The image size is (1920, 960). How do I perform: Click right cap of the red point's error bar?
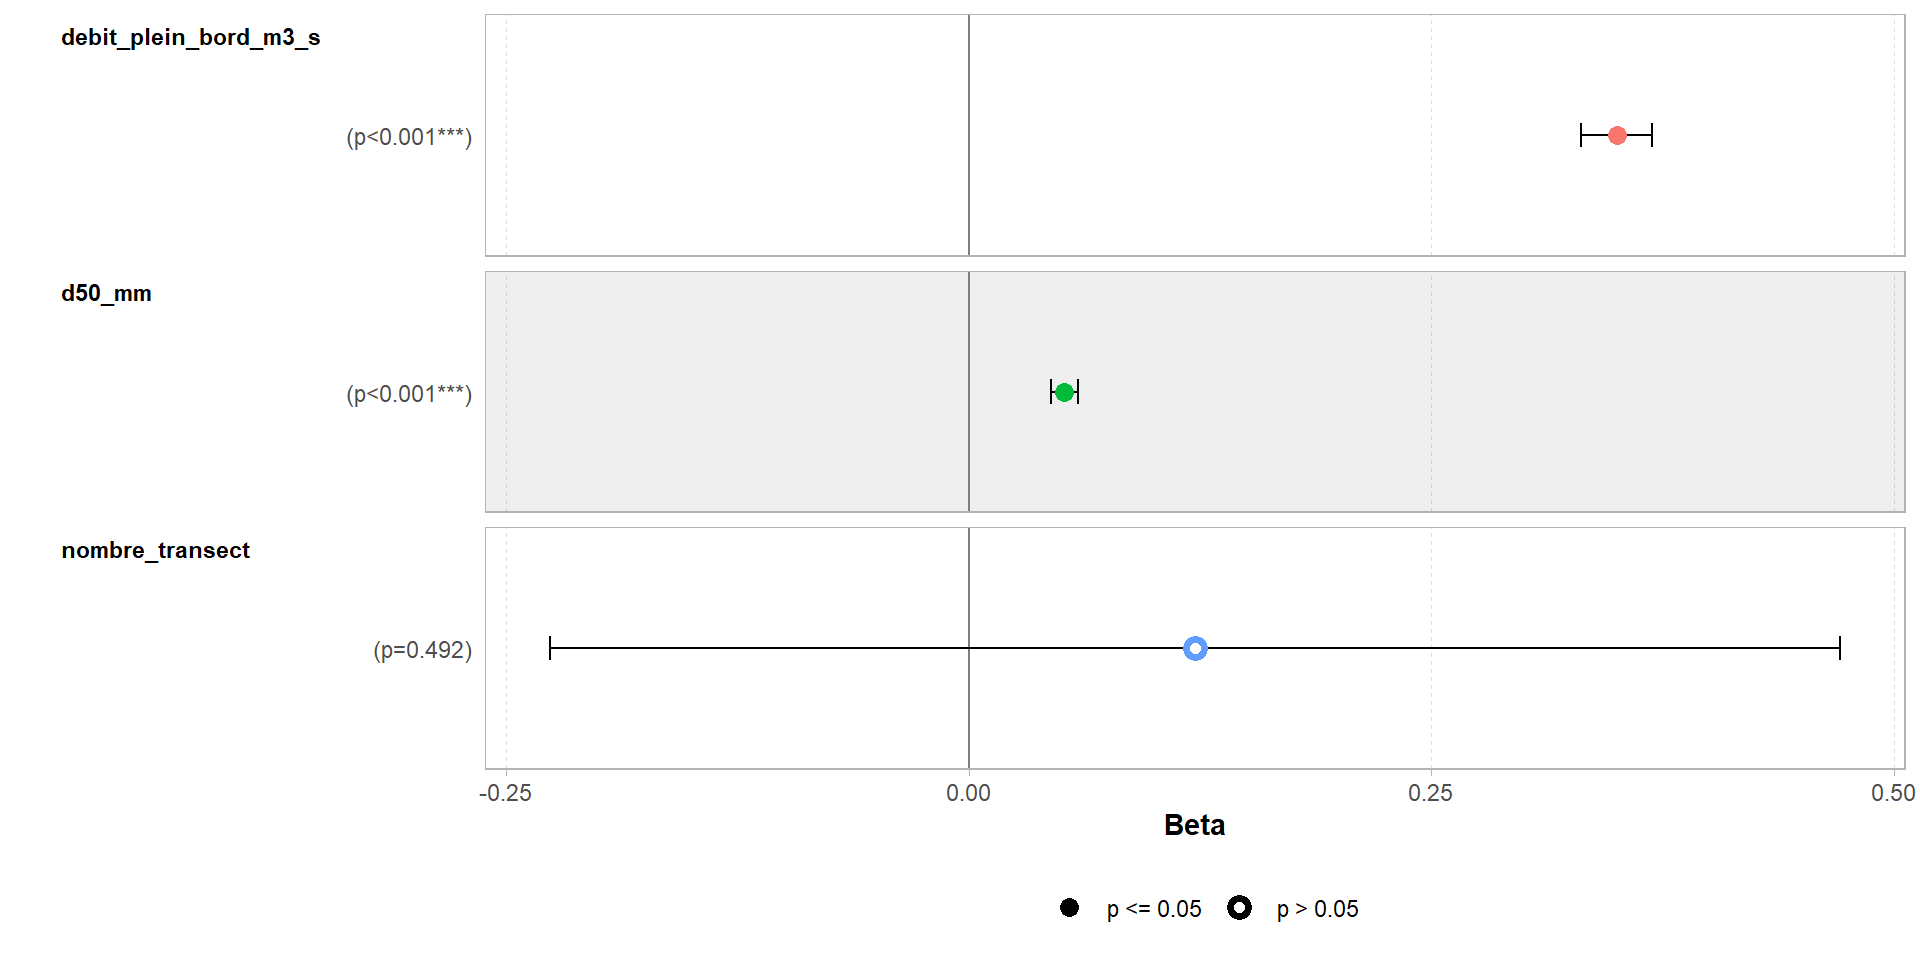point(1652,135)
